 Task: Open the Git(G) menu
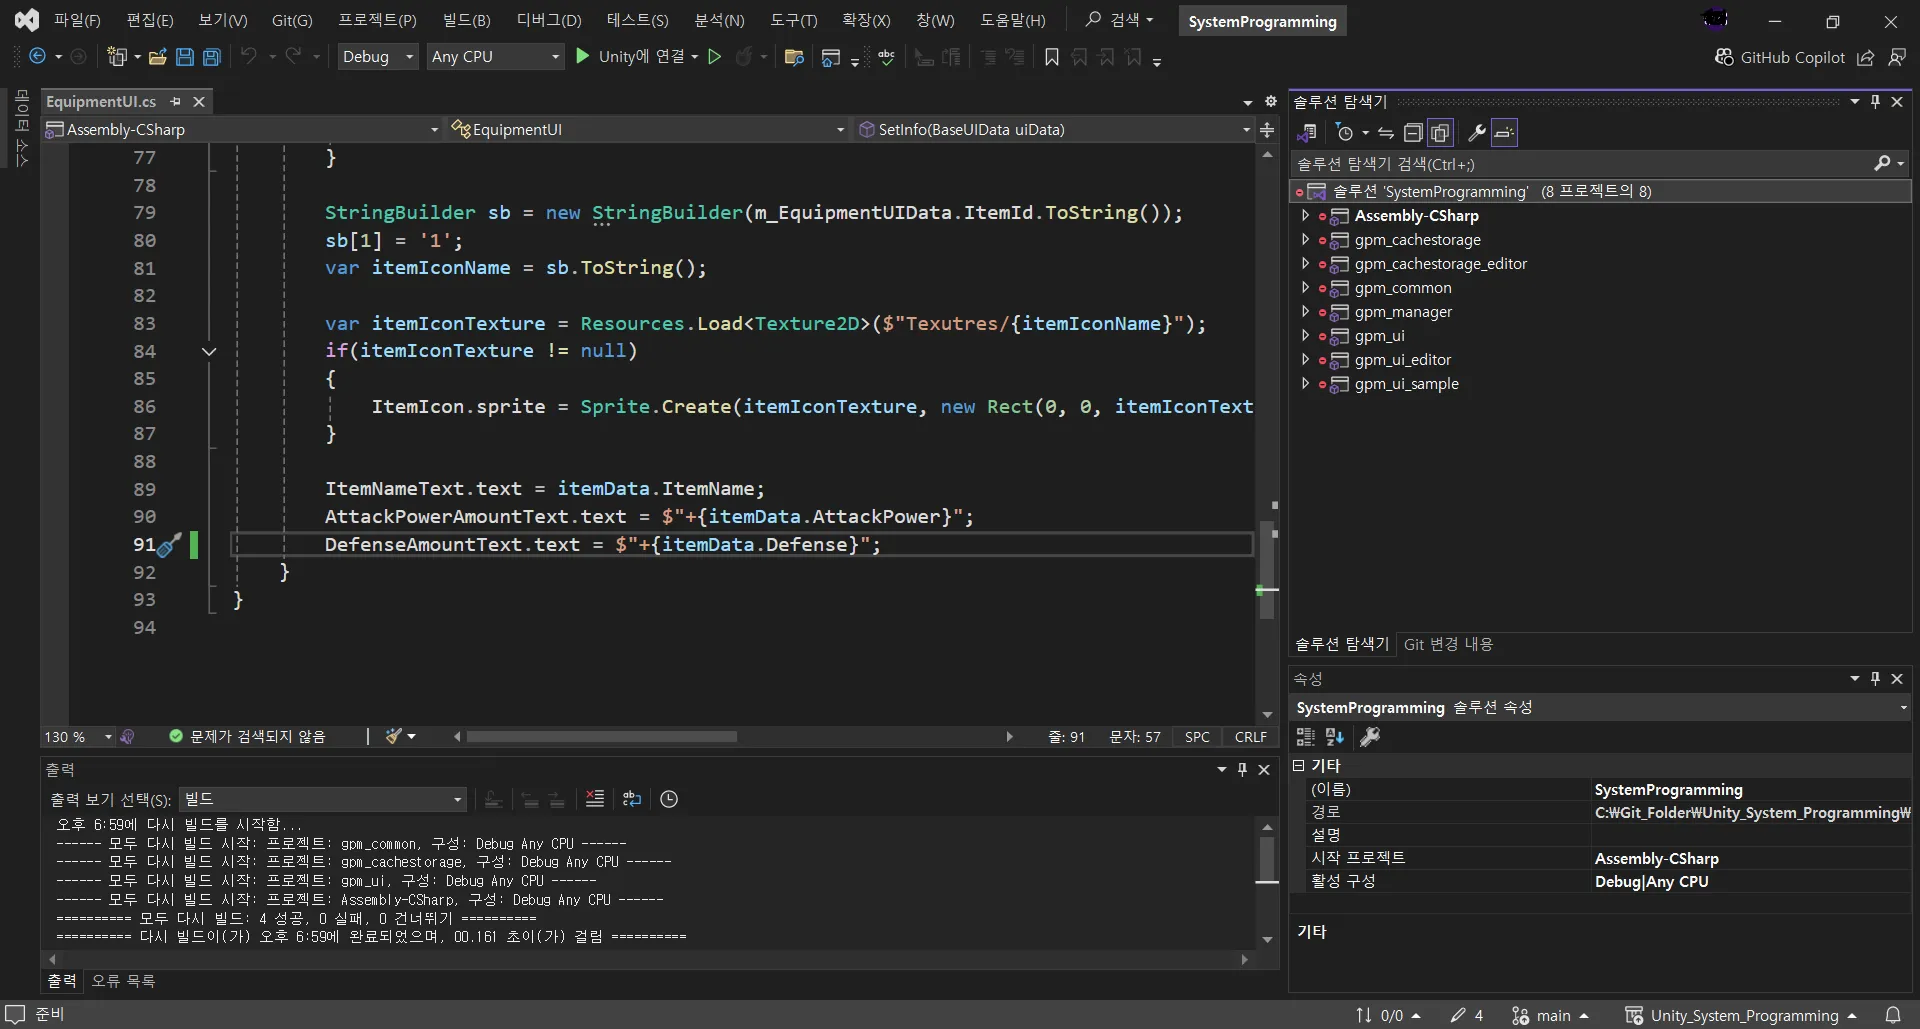click(x=292, y=20)
